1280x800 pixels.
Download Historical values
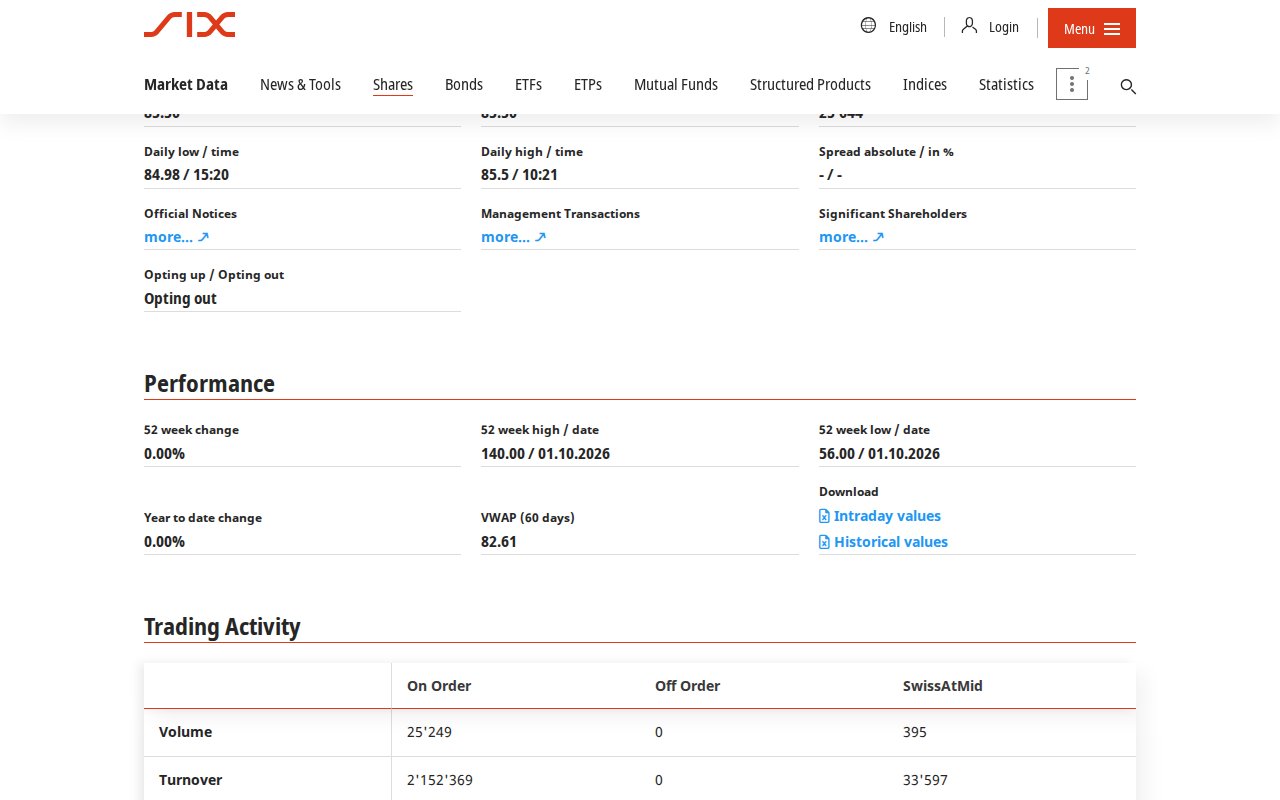click(x=883, y=542)
